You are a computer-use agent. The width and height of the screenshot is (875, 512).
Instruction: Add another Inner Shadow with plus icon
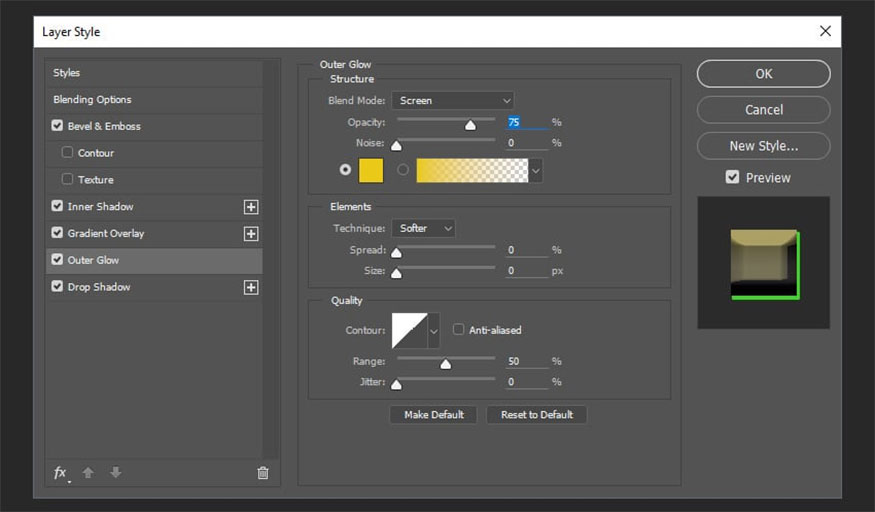(x=251, y=207)
